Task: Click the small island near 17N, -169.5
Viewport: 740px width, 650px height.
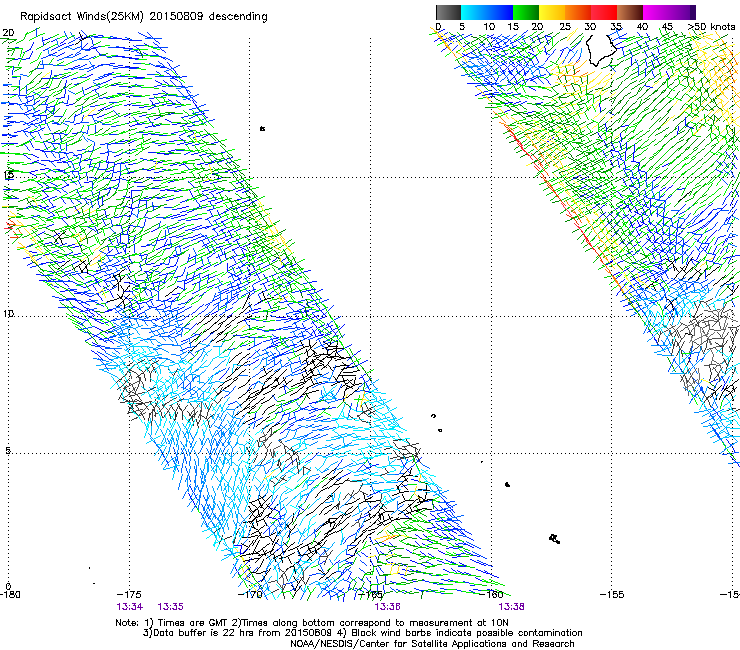Action: [x=262, y=128]
